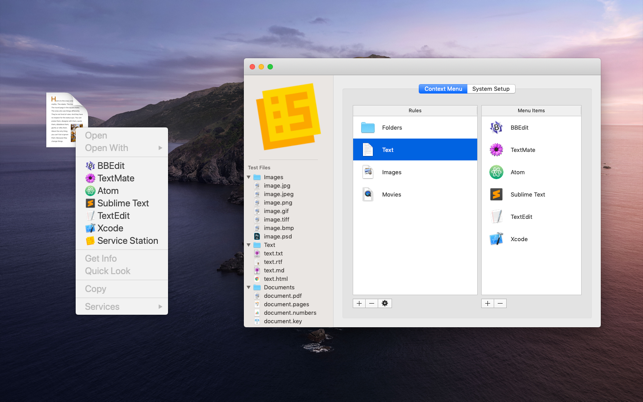Click the Rules column header
This screenshot has width=643, height=402.
point(415,110)
